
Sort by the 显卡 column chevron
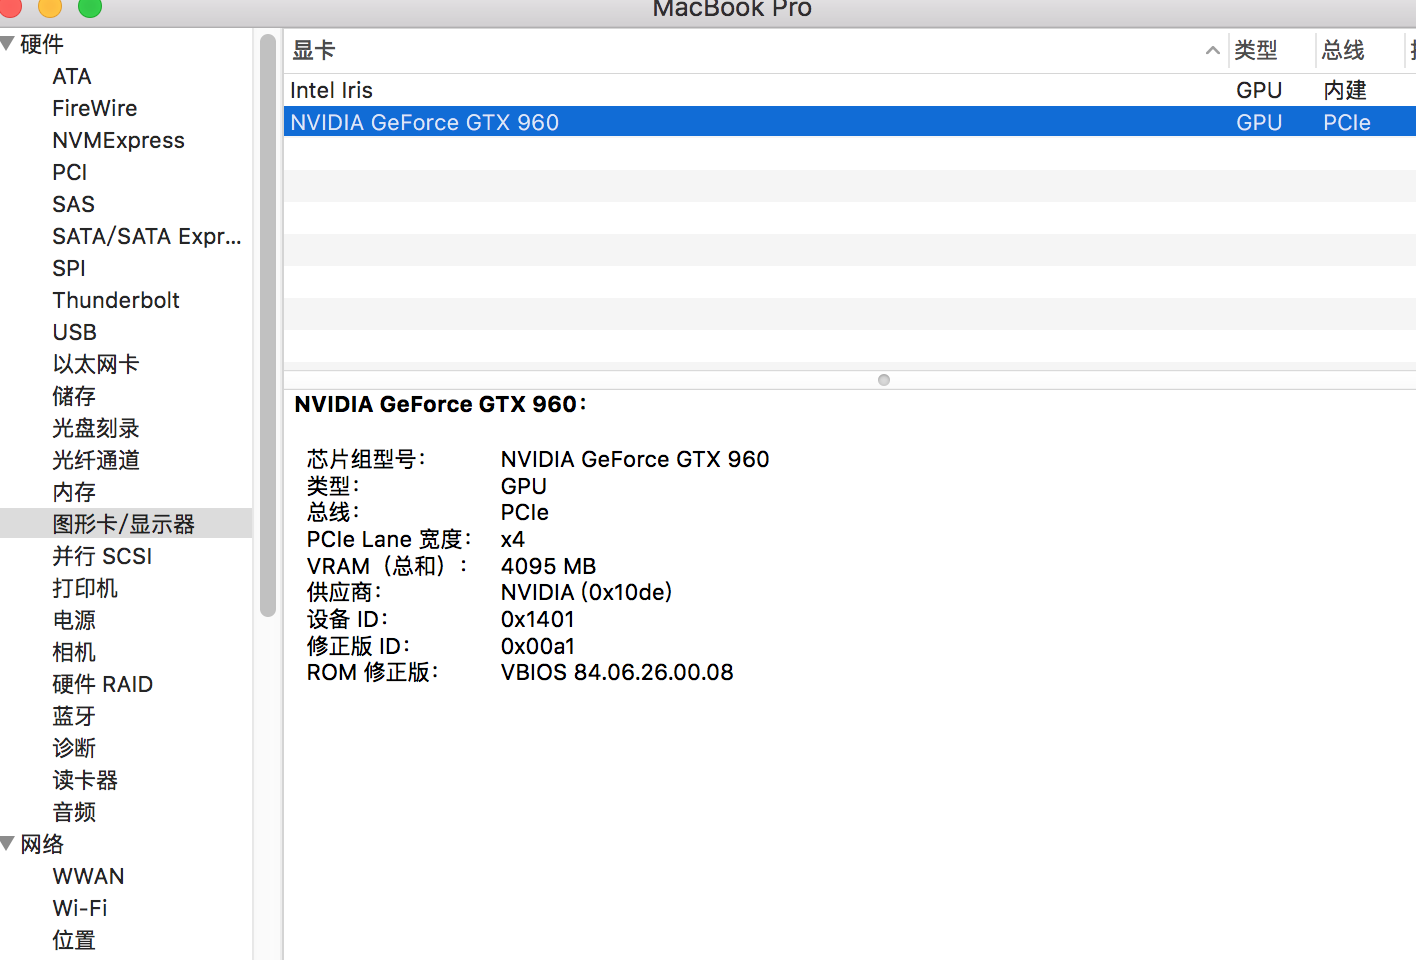pyautogui.click(x=1212, y=51)
